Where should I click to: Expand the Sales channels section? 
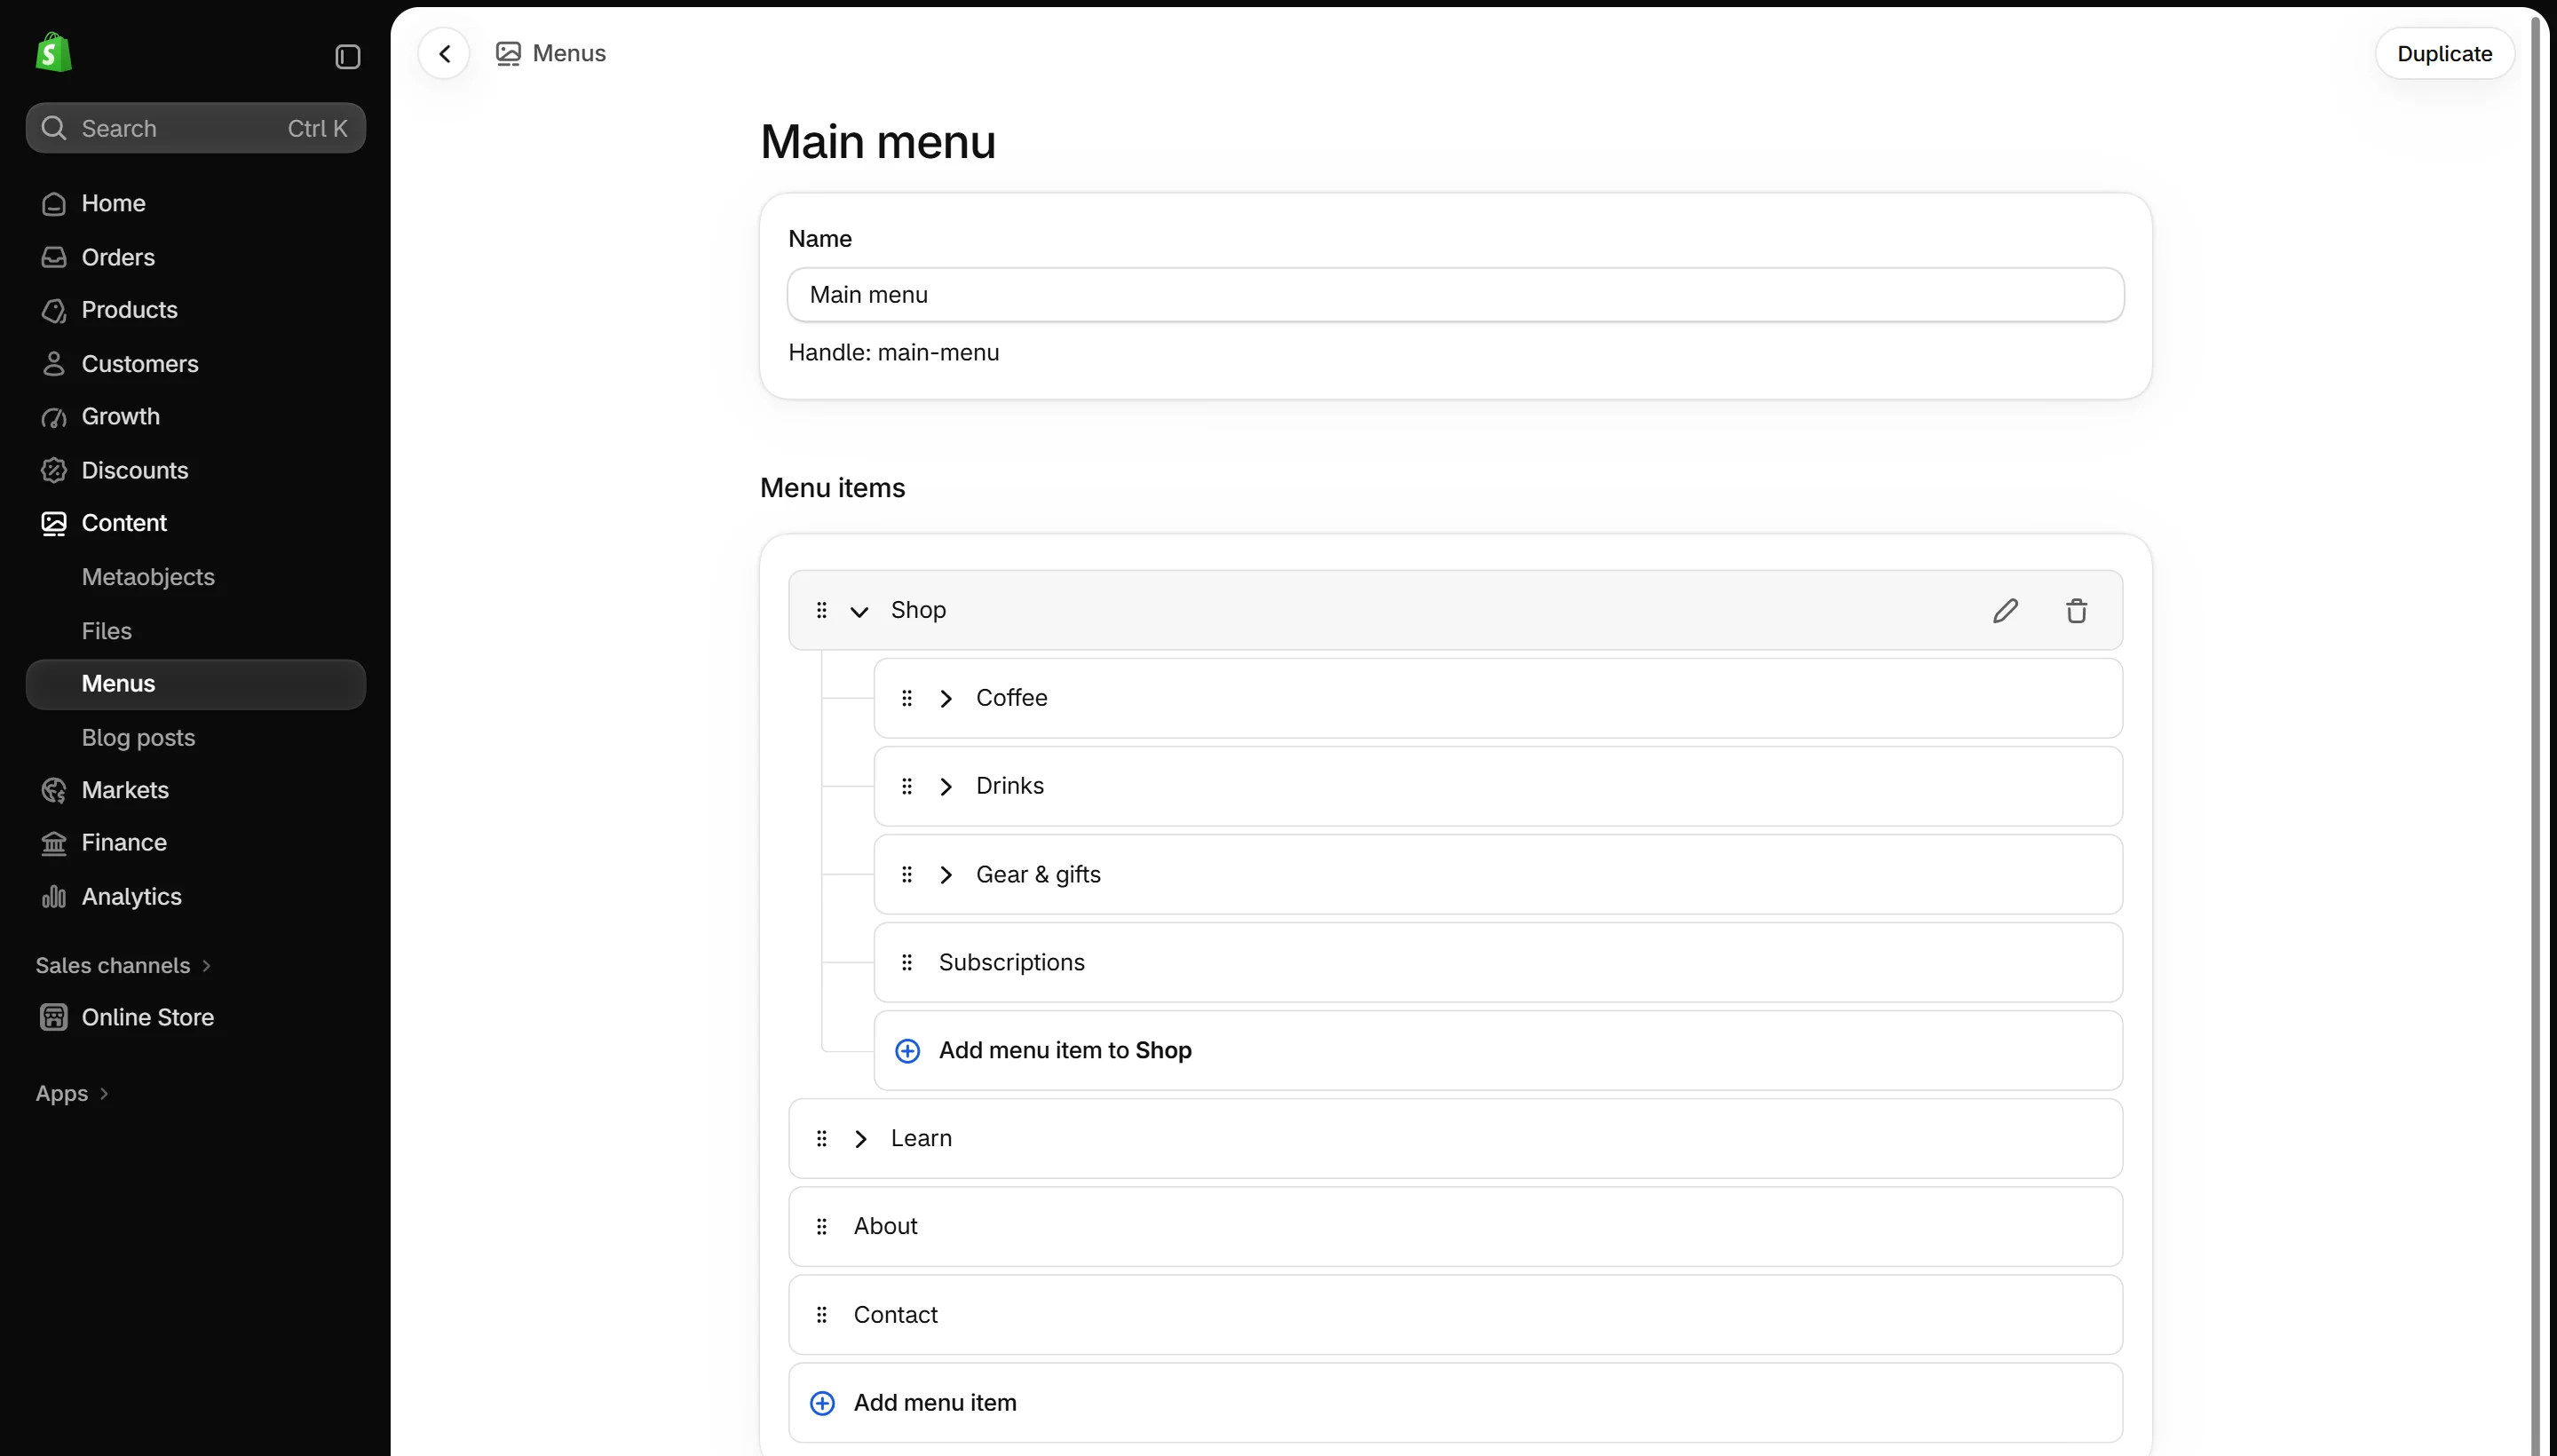[123, 965]
